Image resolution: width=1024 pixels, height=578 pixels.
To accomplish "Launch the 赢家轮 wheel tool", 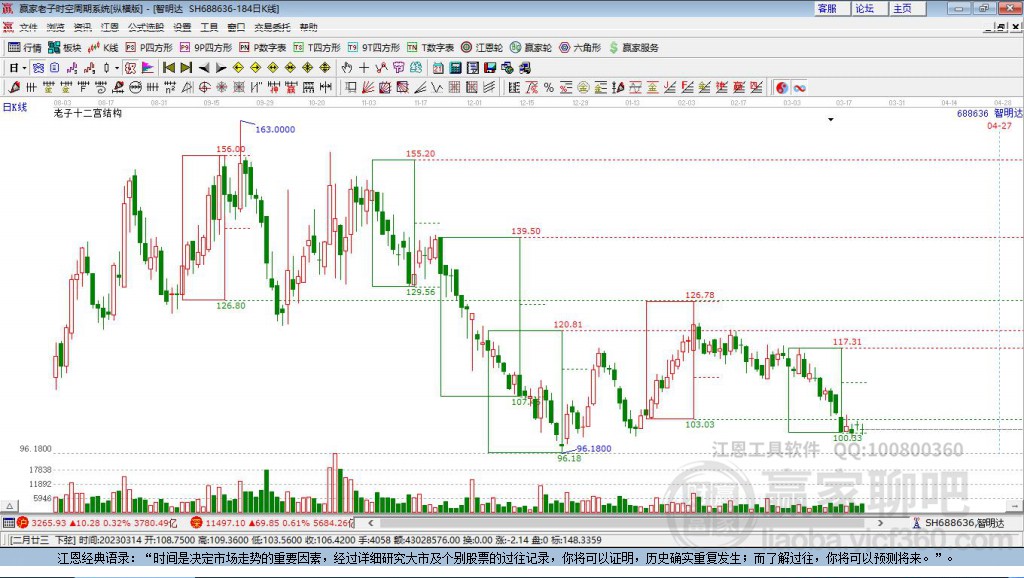I will click(x=531, y=48).
